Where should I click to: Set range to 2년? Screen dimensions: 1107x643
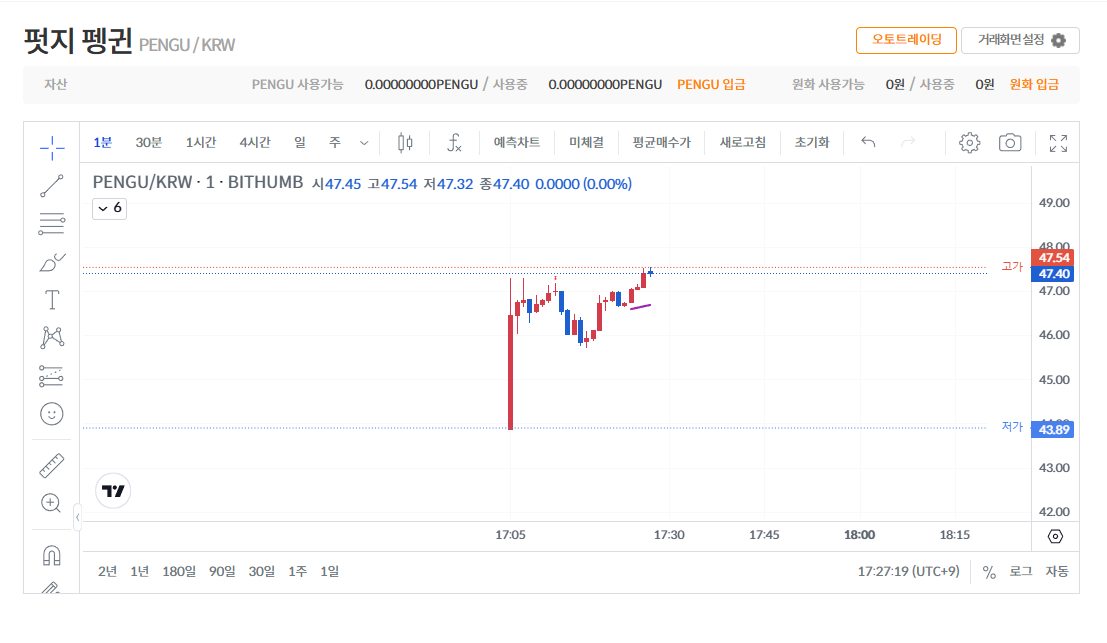[x=107, y=572]
